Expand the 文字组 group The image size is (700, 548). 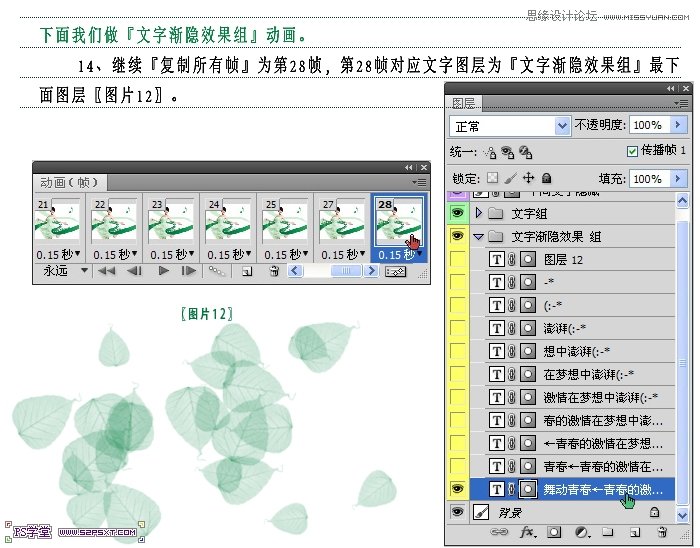(479, 213)
